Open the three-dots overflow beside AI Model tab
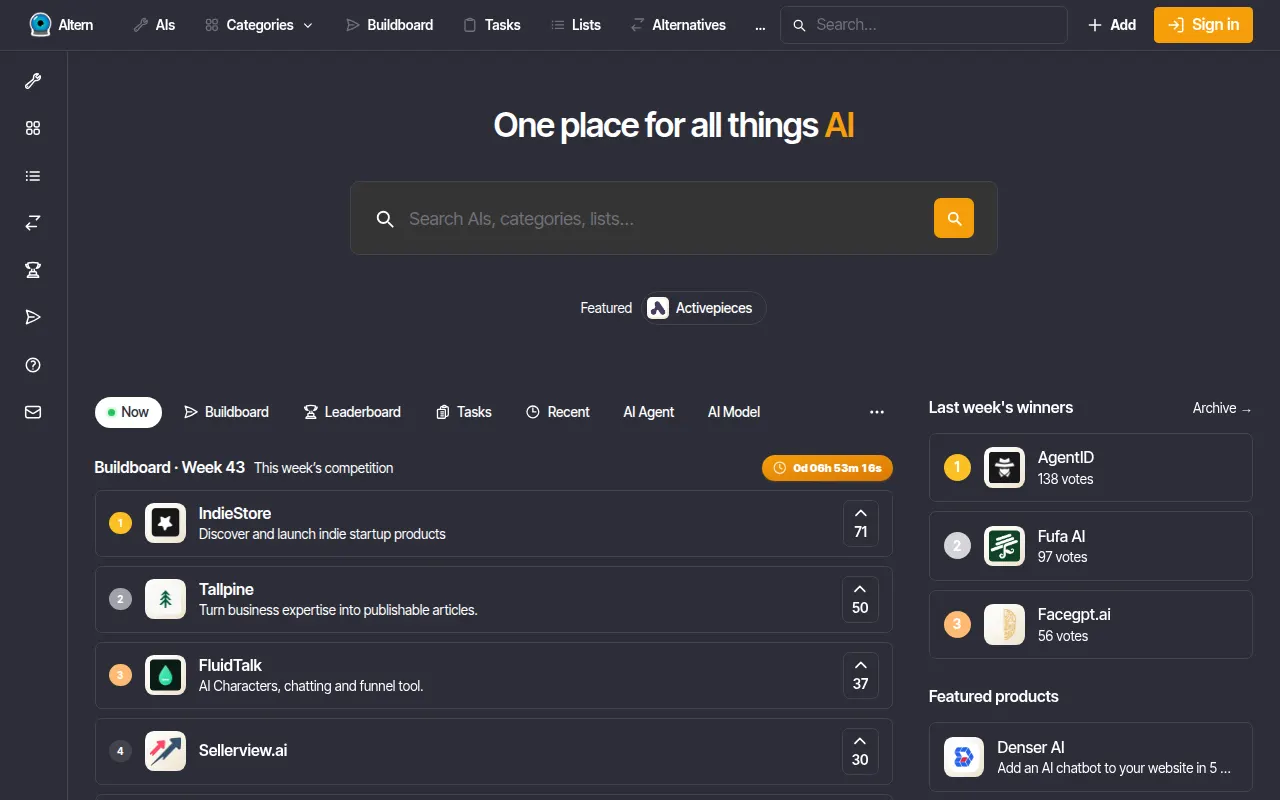The width and height of the screenshot is (1280, 800). 877,412
